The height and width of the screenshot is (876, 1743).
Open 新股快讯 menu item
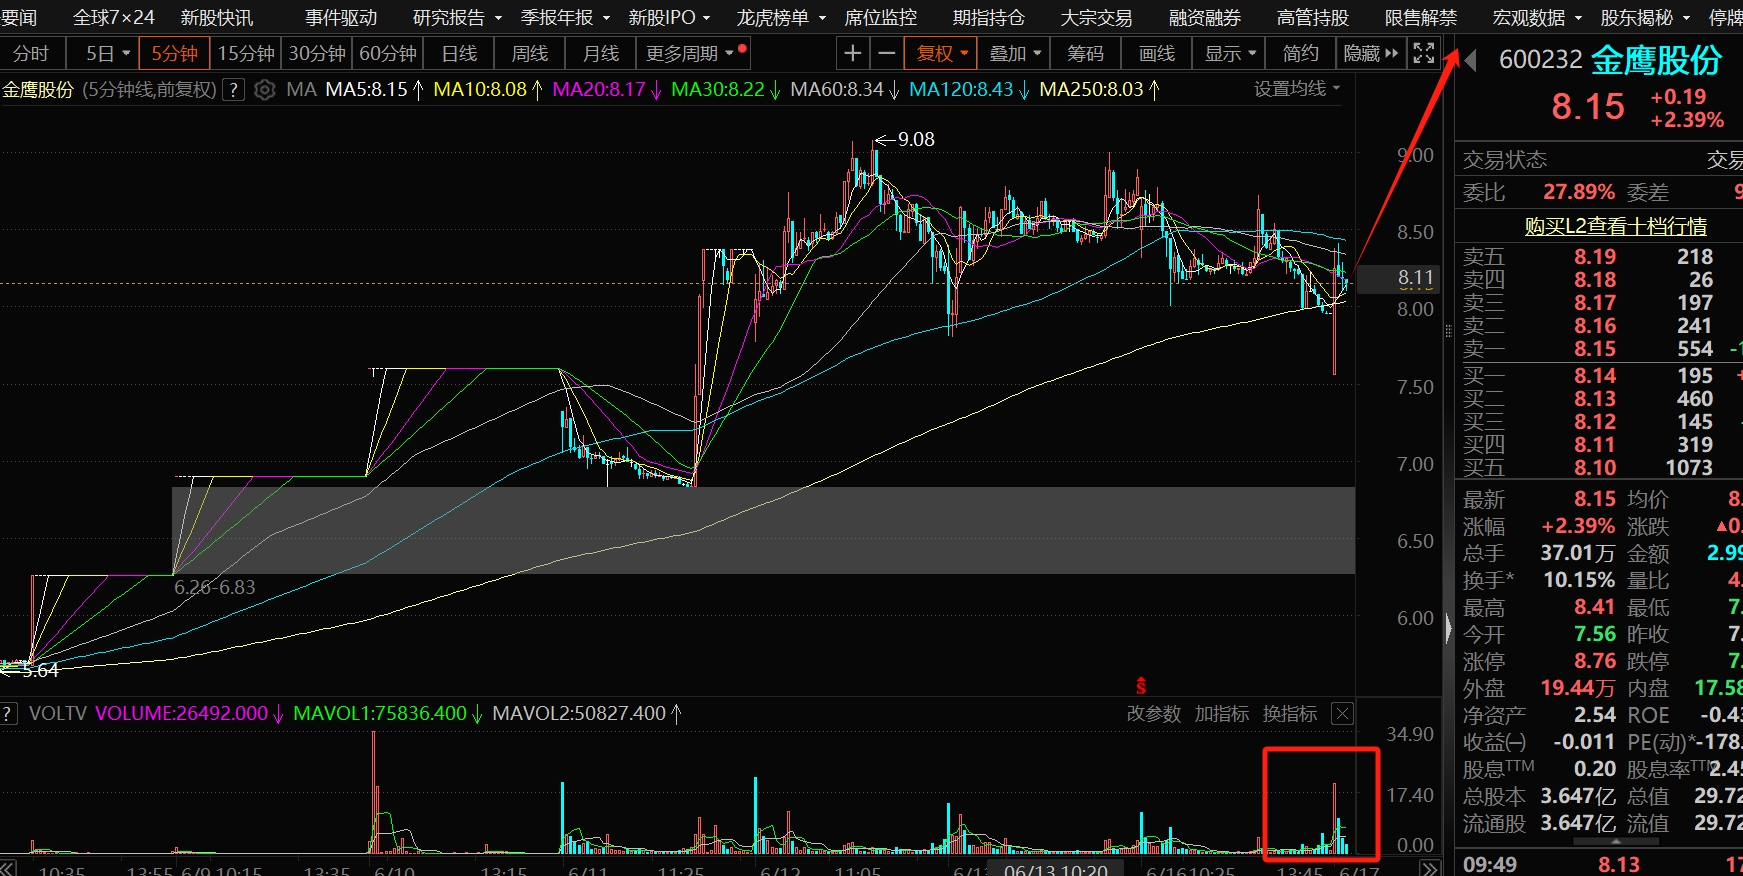click(x=217, y=18)
